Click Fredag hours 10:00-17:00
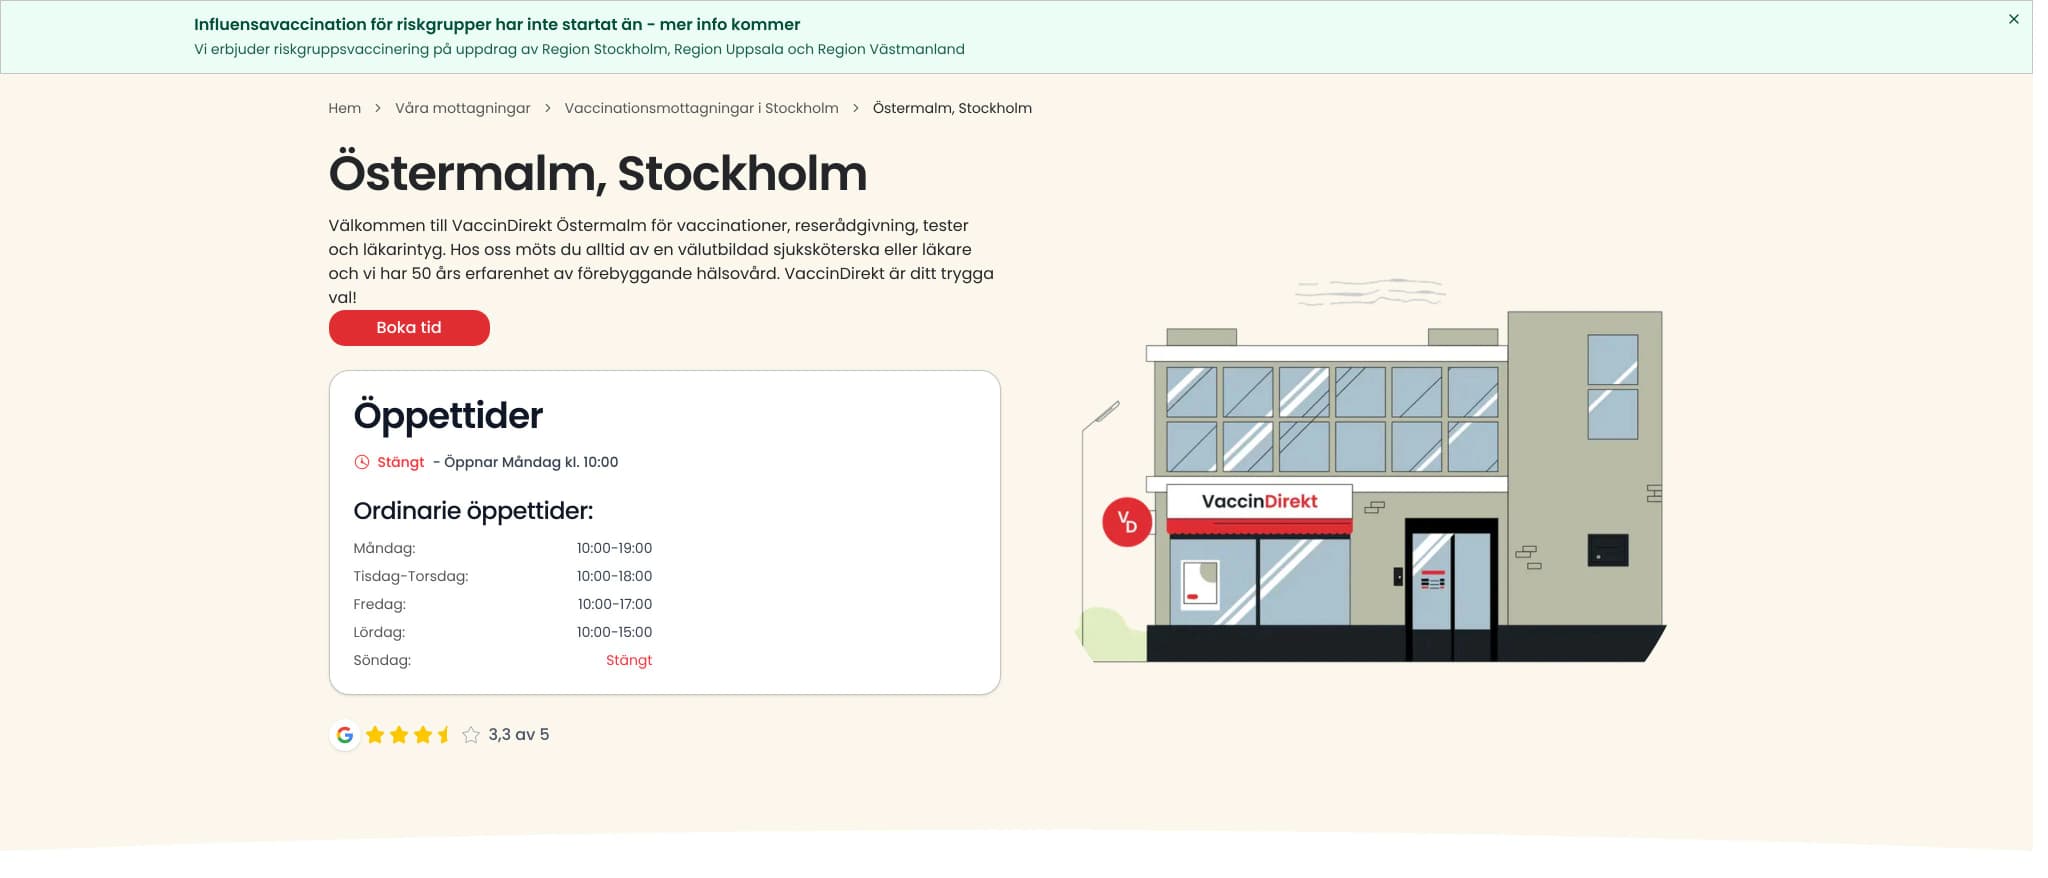 (x=614, y=604)
